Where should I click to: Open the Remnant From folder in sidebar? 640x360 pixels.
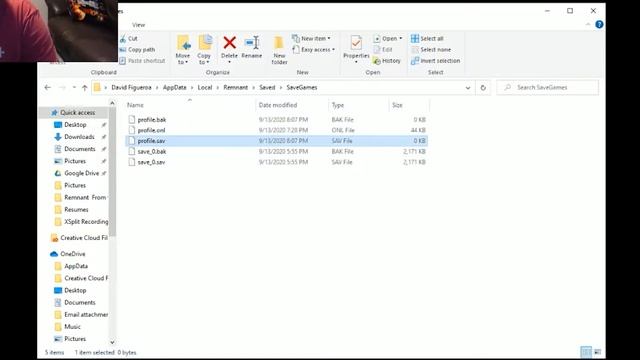click(80, 197)
